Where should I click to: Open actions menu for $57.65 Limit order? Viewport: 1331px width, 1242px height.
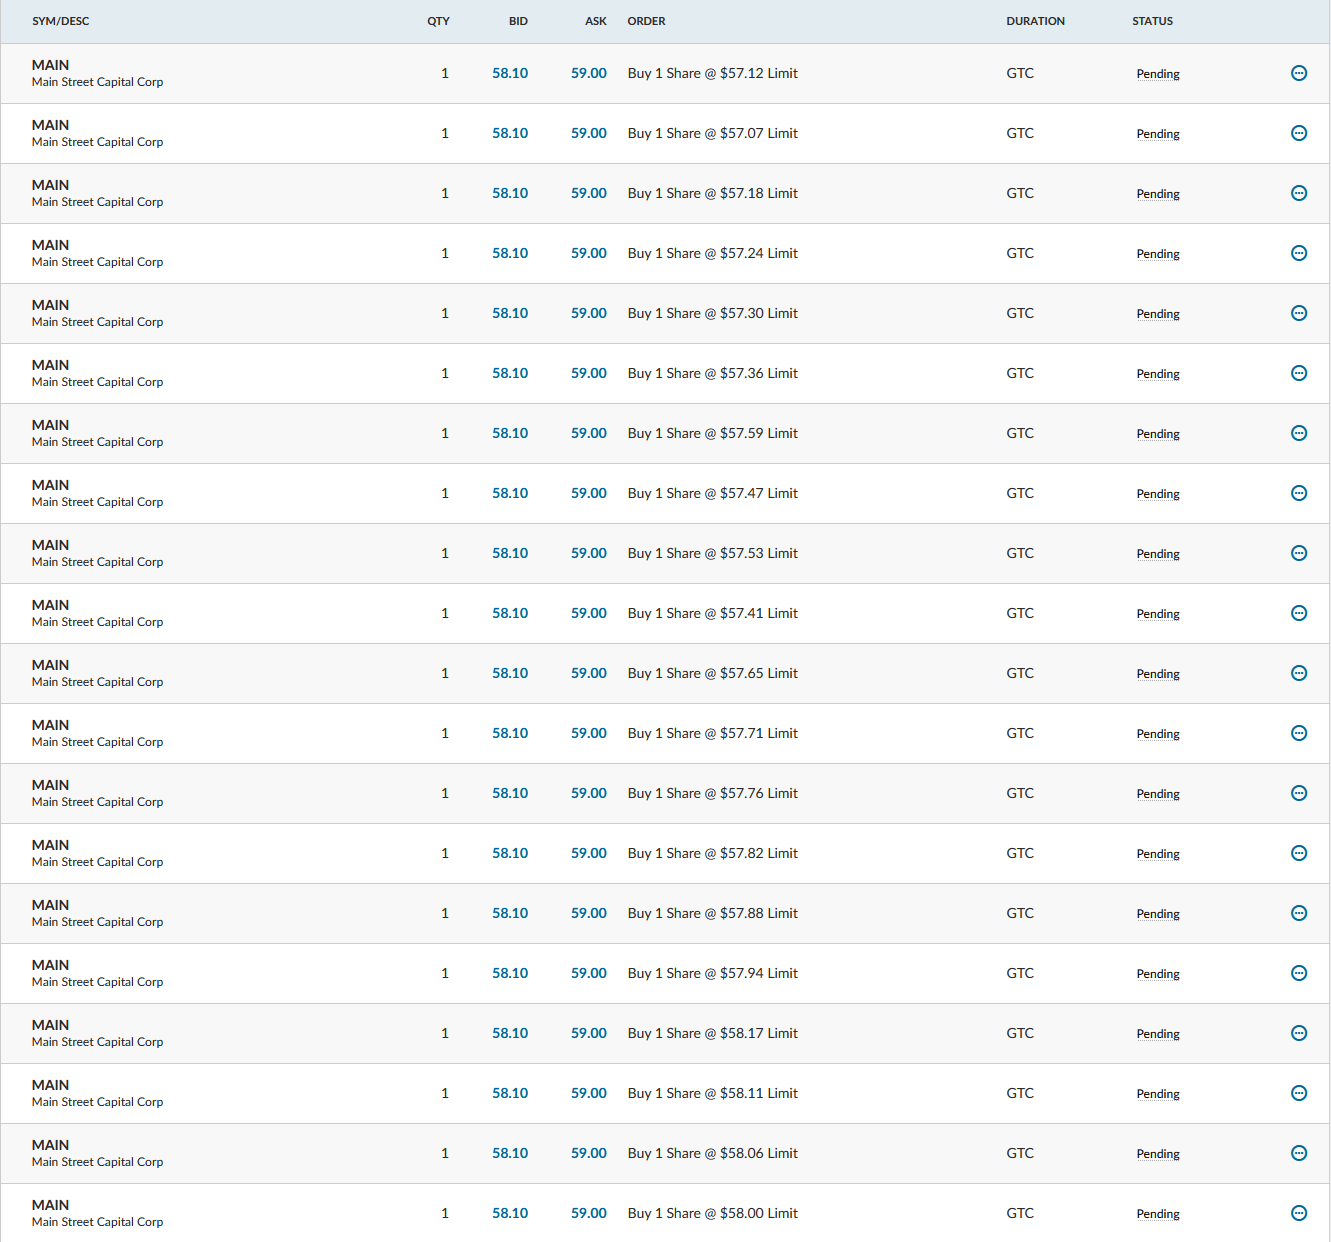pyautogui.click(x=1299, y=673)
